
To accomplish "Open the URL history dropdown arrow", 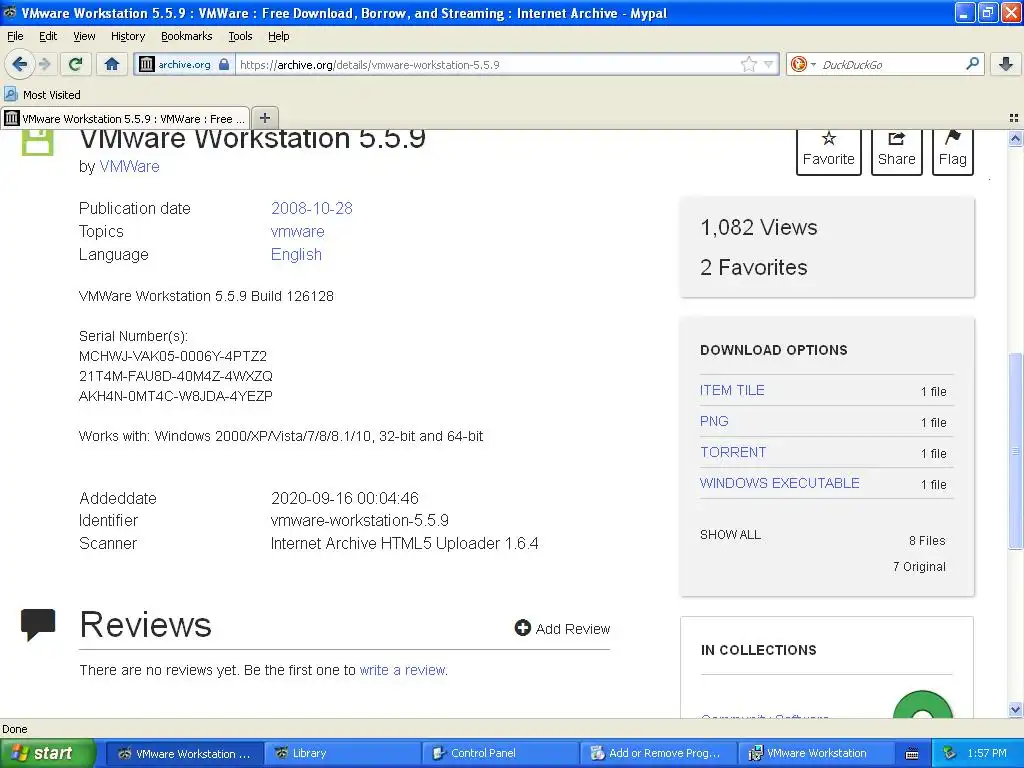I will pyautogui.click(x=769, y=64).
